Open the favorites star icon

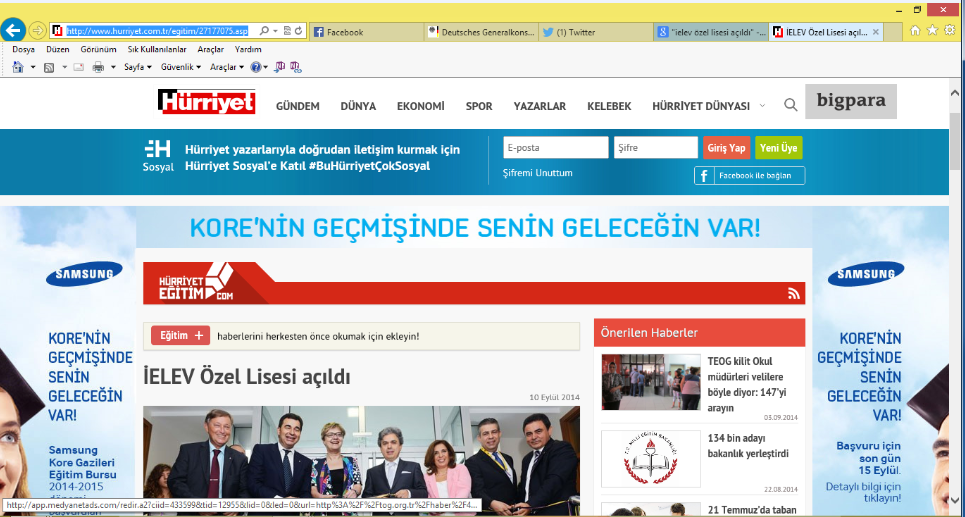pyautogui.click(x=932, y=31)
